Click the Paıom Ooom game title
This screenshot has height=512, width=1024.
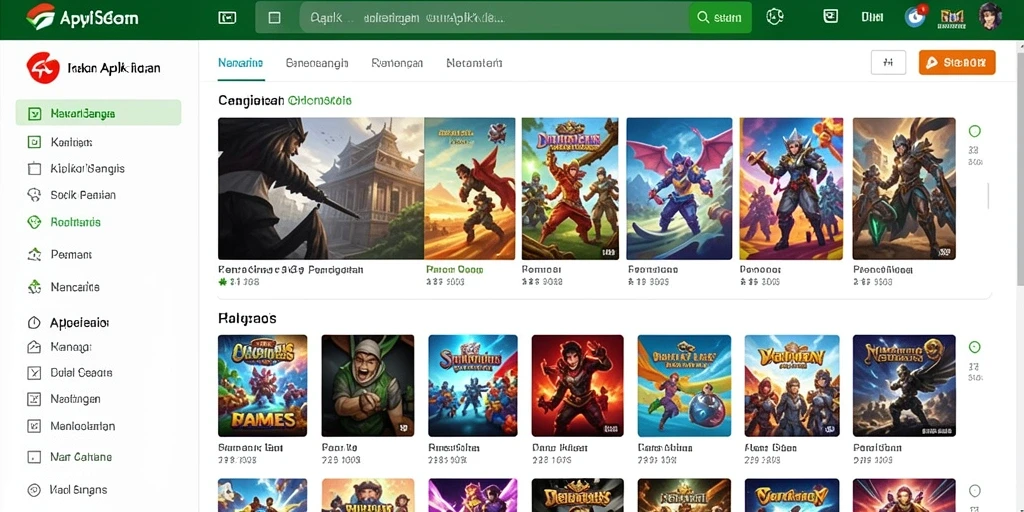tap(454, 269)
